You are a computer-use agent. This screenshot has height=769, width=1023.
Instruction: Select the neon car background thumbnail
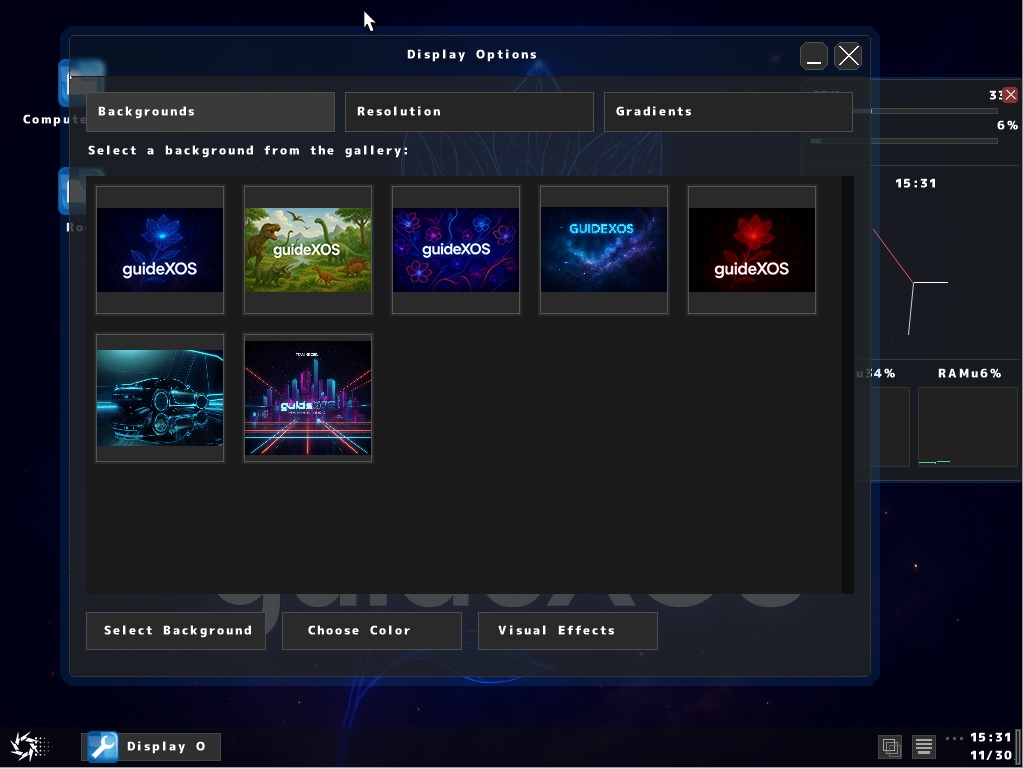pyautogui.click(x=159, y=397)
